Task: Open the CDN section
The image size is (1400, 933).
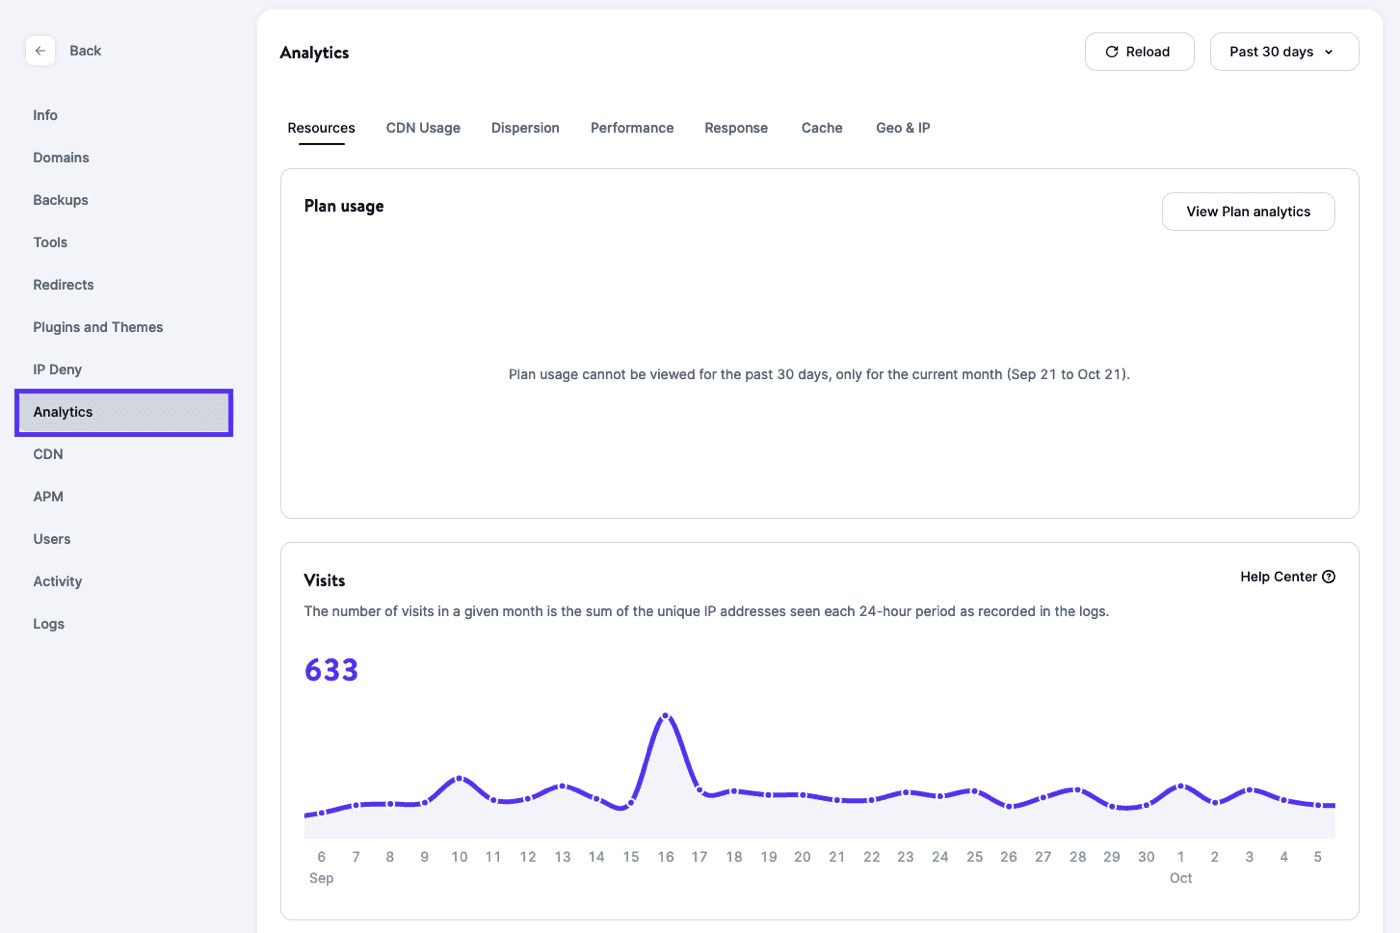Action: [48, 454]
